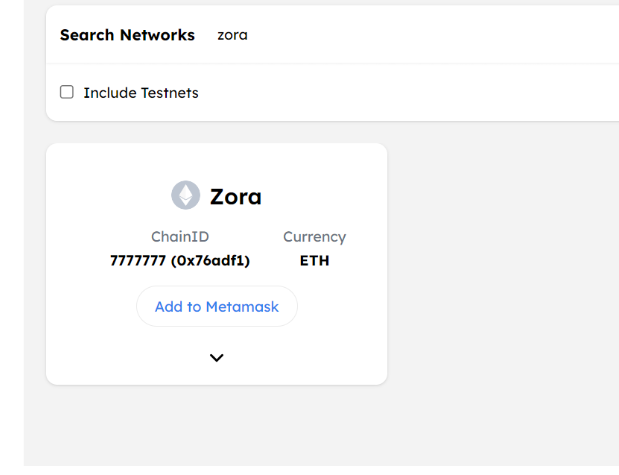
Task: Click the white left sidebar strip
Action: pos(12,237)
